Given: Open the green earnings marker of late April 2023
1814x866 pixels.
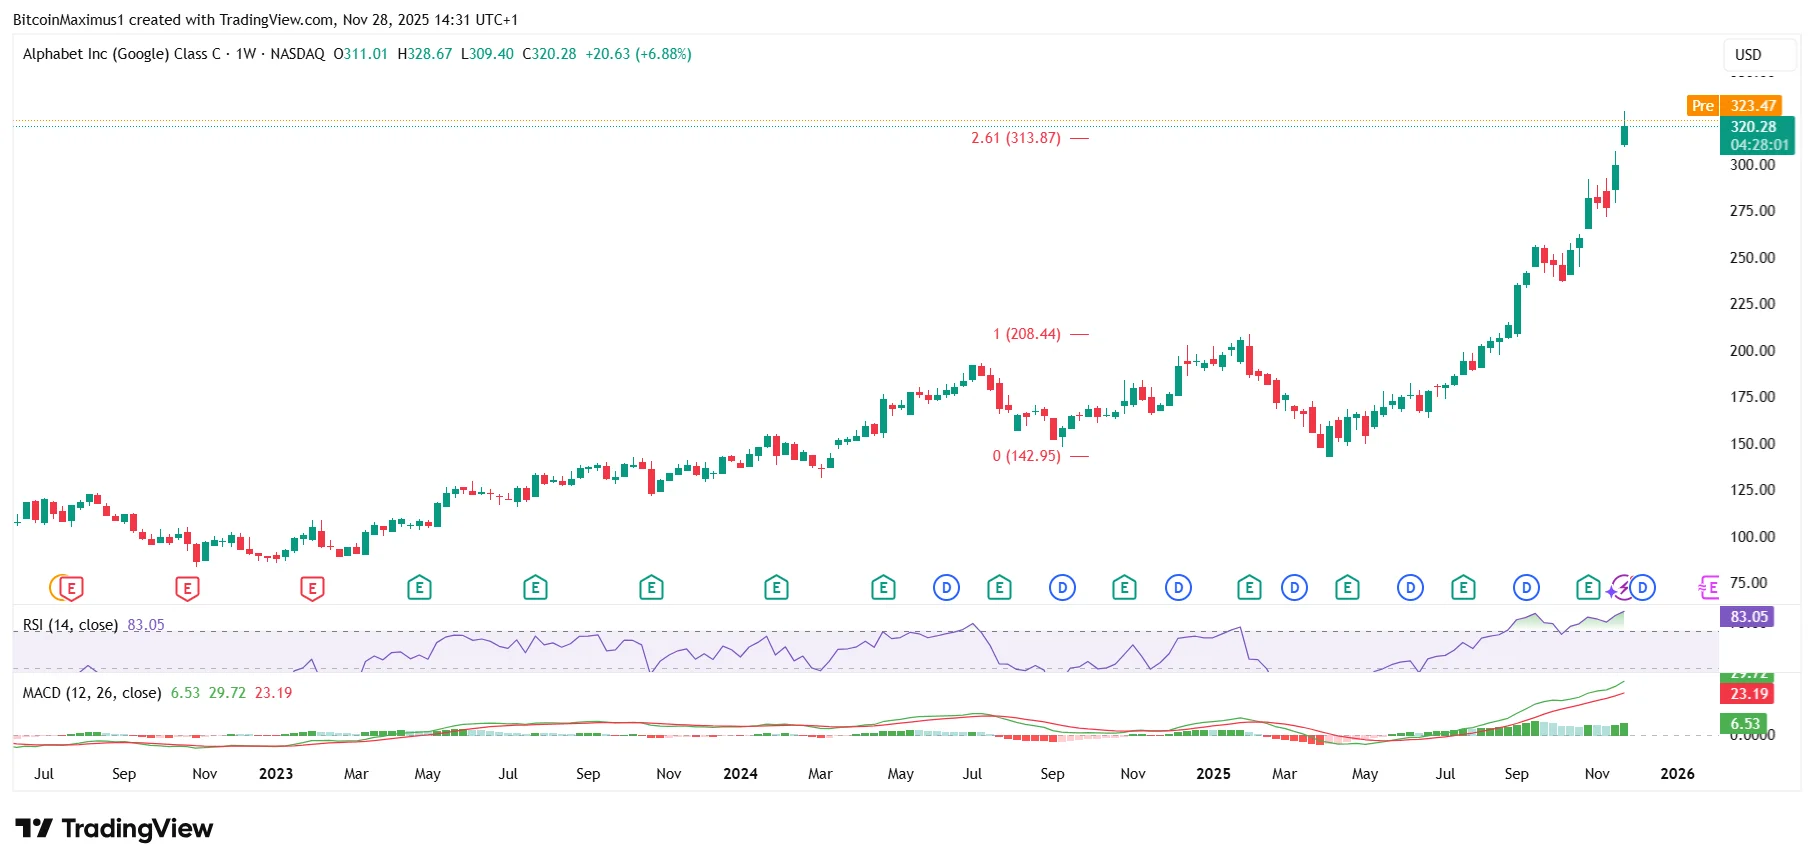Looking at the screenshot, I should tap(419, 588).
